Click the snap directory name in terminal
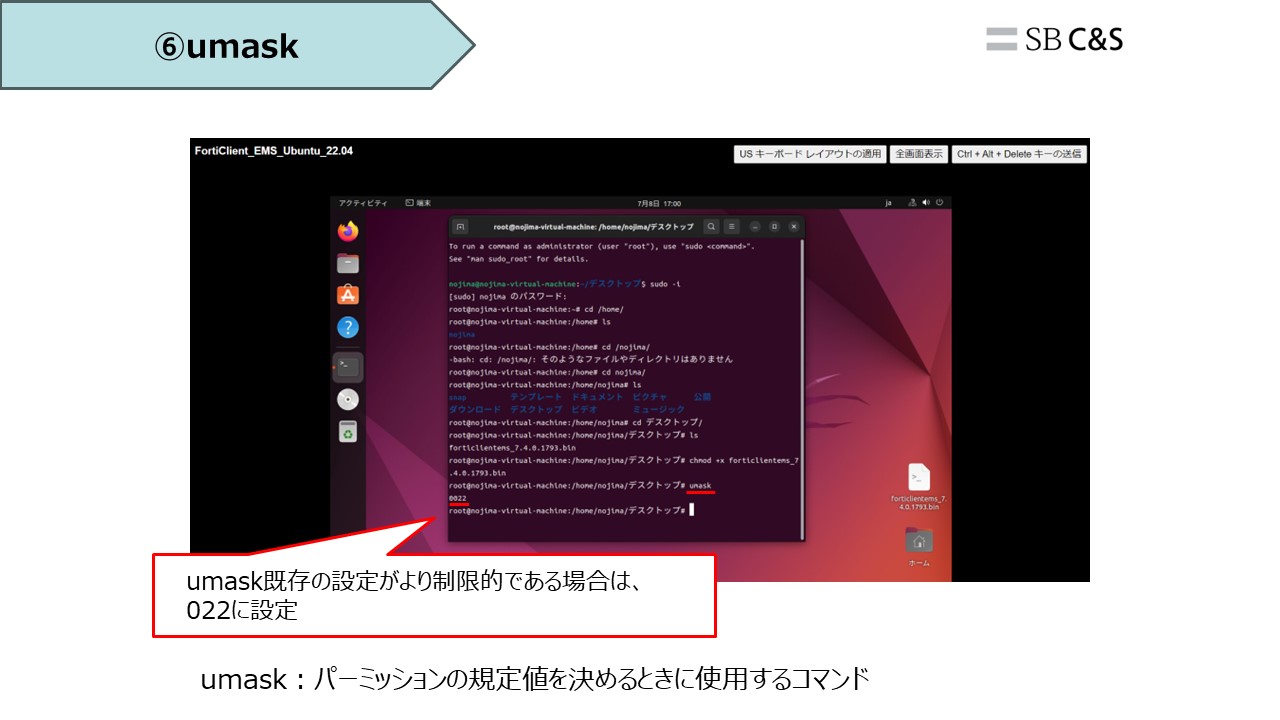The width and height of the screenshot is (1280, 720). tap(458, 397)
